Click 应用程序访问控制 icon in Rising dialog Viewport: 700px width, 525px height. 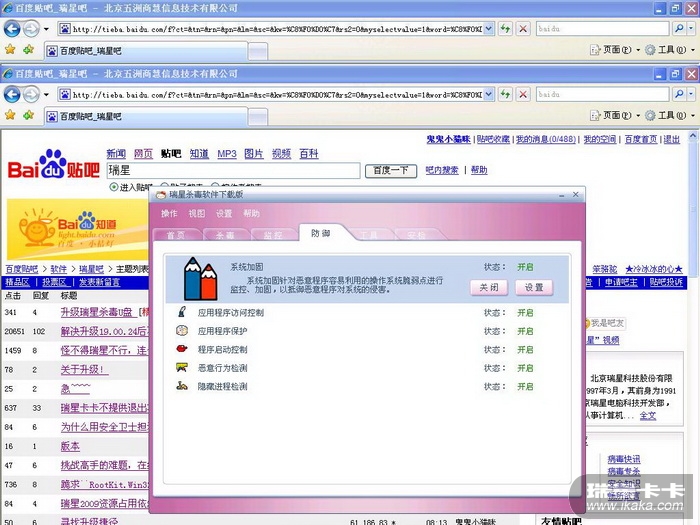tap(182, 312)
